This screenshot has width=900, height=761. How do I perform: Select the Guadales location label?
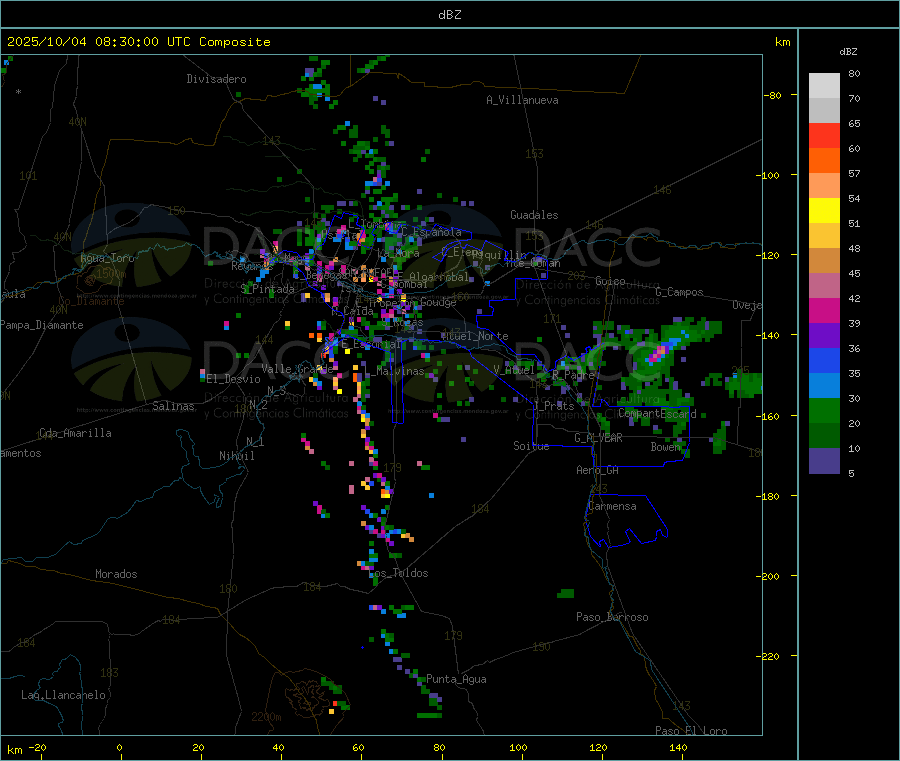point(534,215)
